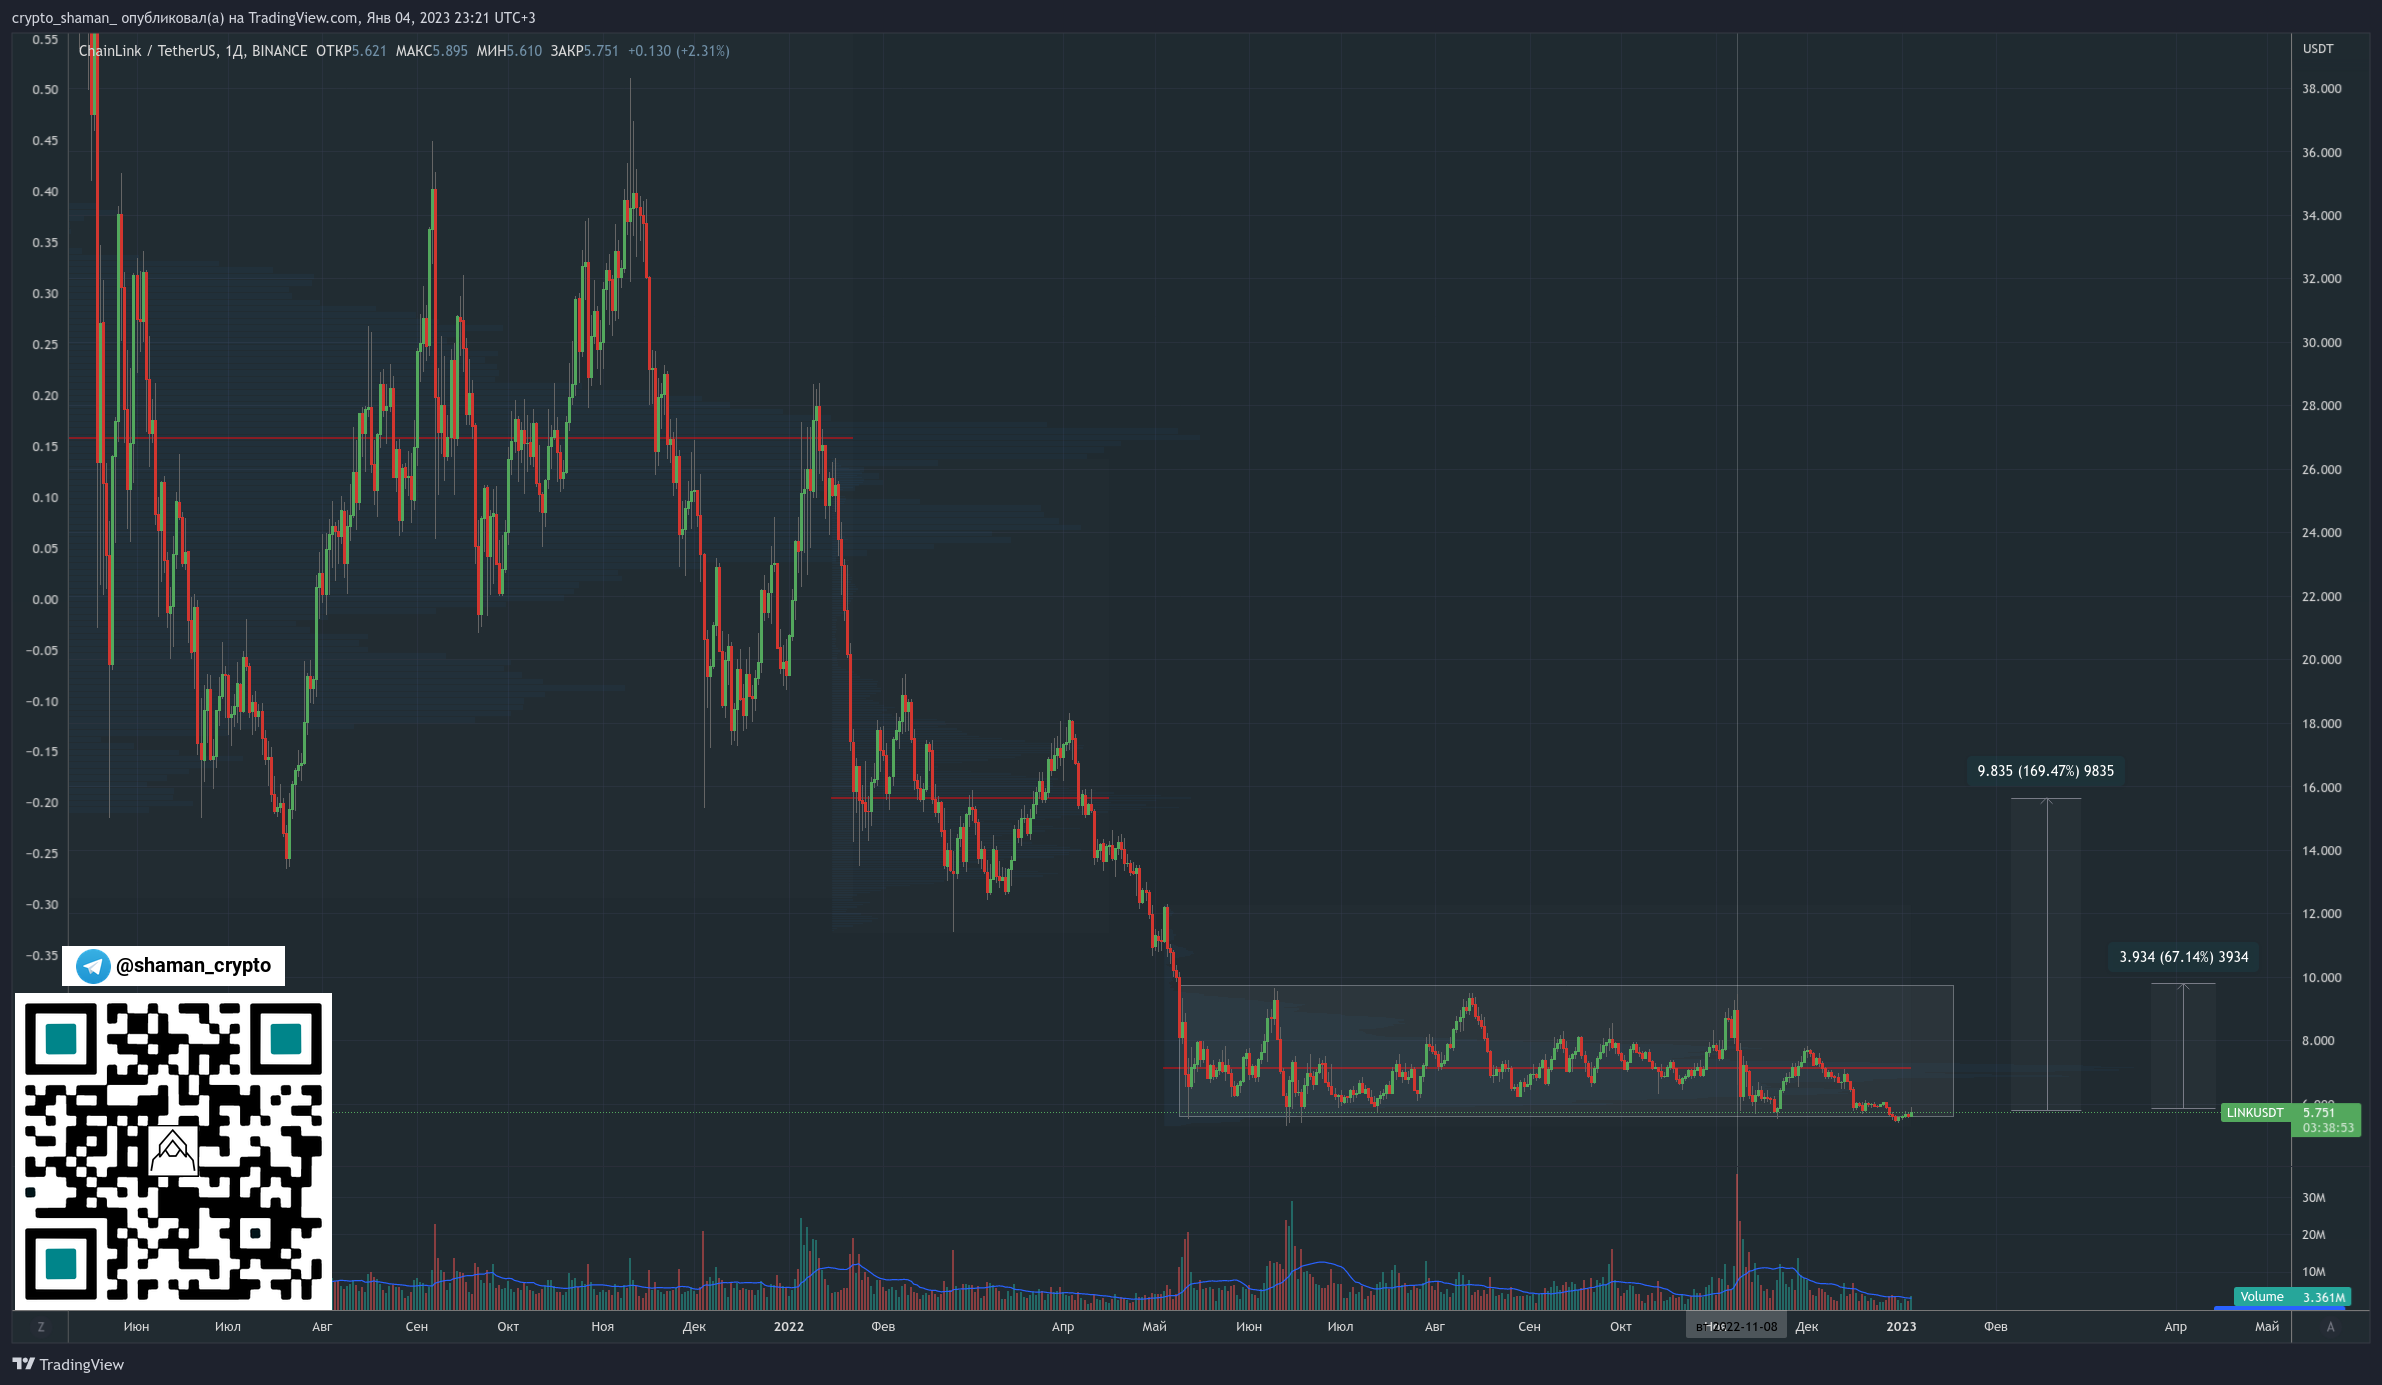Click the 2022-11-08 date marker on the time axis

(x=1737, y=1327)
